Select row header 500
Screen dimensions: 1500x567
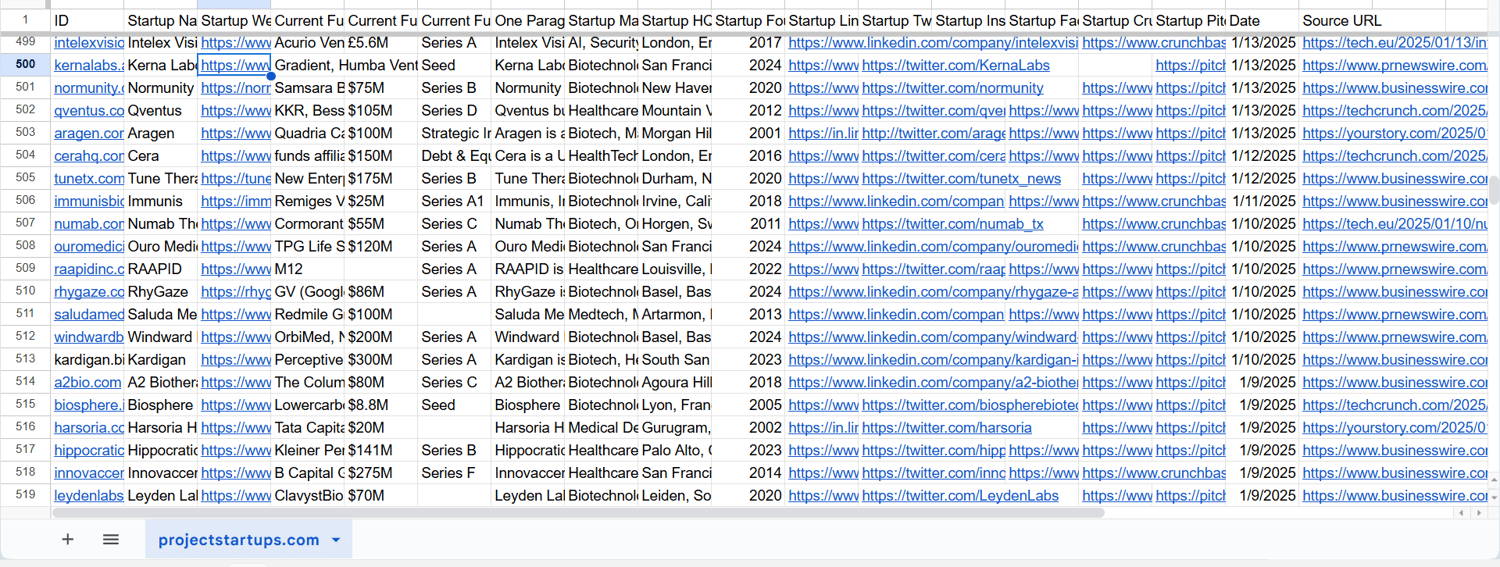click(26, 65)
